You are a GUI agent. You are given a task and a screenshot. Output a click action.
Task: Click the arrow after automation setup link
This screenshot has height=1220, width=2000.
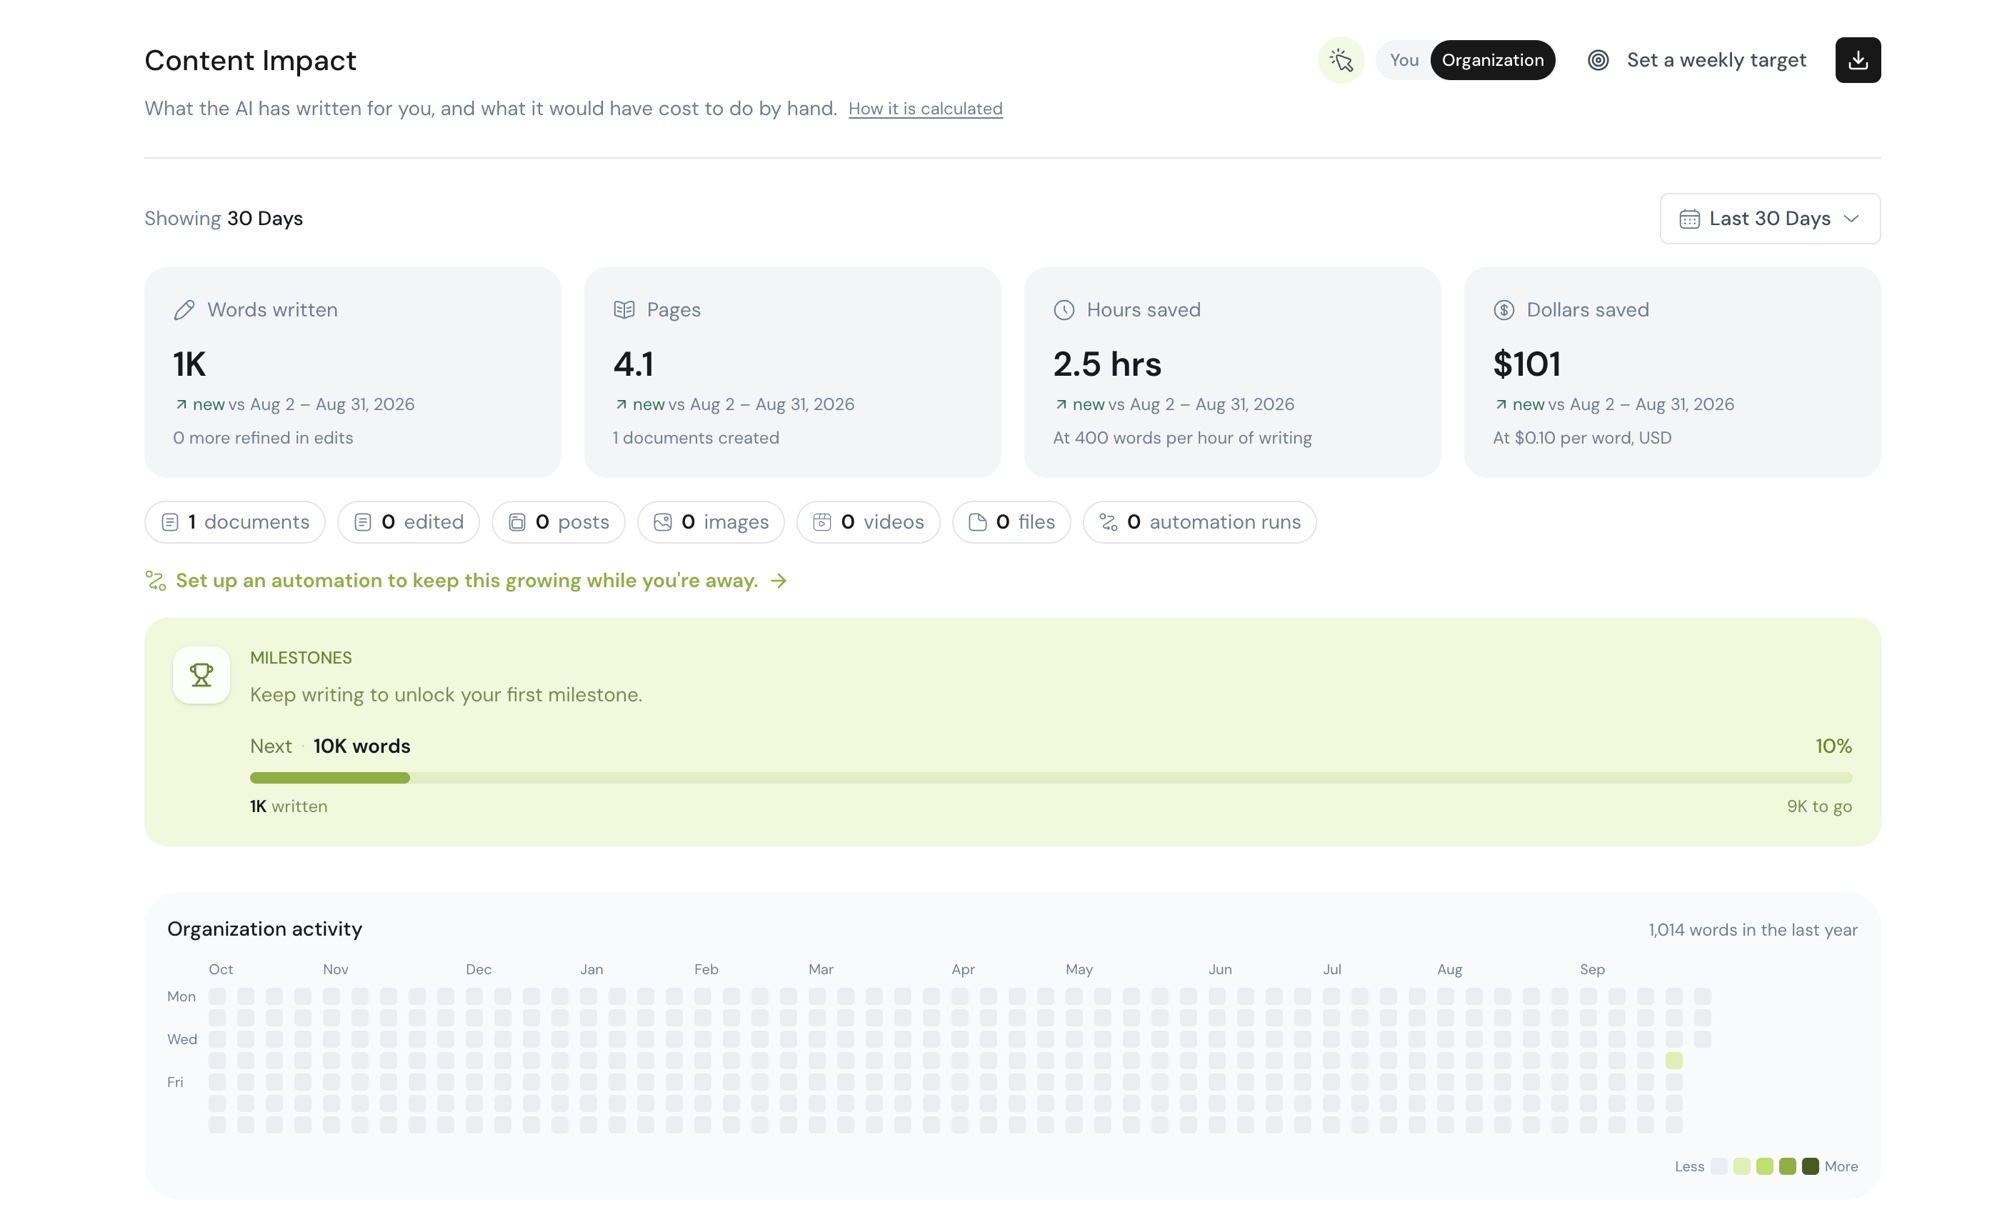(779, 581)
